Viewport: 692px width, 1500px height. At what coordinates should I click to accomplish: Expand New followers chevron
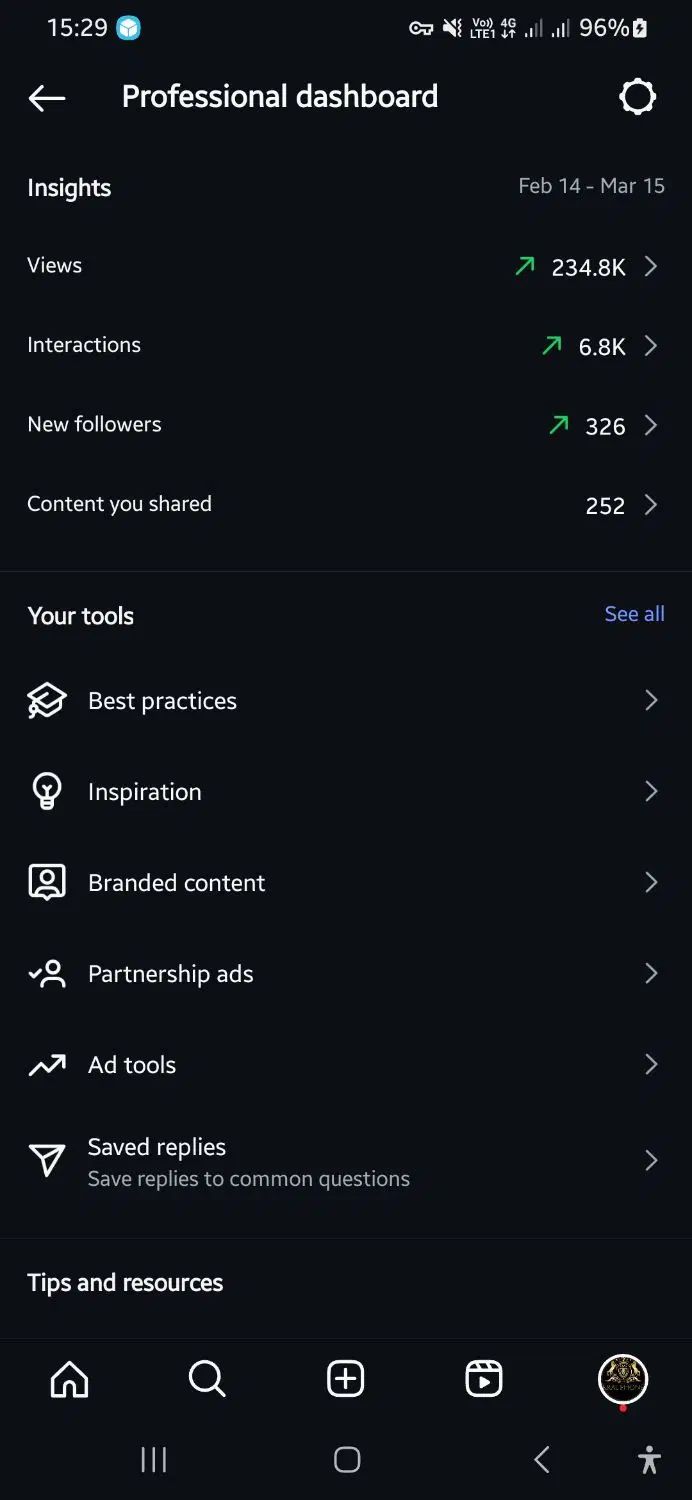[651, 425]
